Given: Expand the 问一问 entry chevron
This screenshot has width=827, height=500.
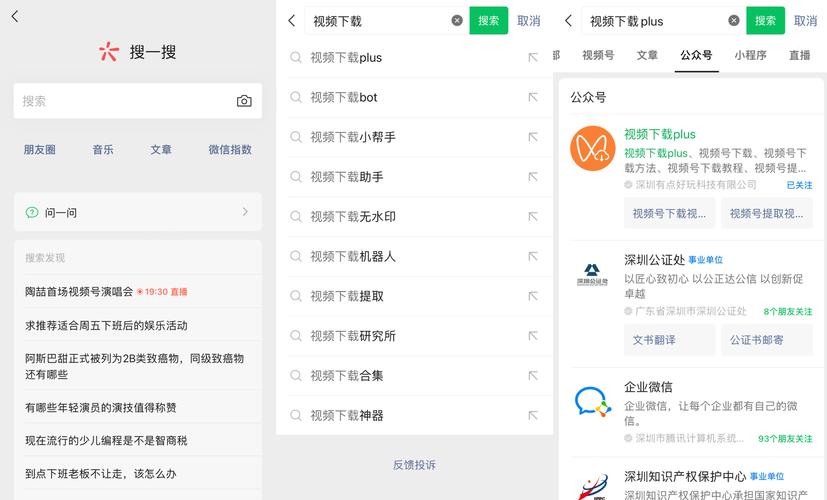Looking at the screenshot, I should (x=245, y=212).
